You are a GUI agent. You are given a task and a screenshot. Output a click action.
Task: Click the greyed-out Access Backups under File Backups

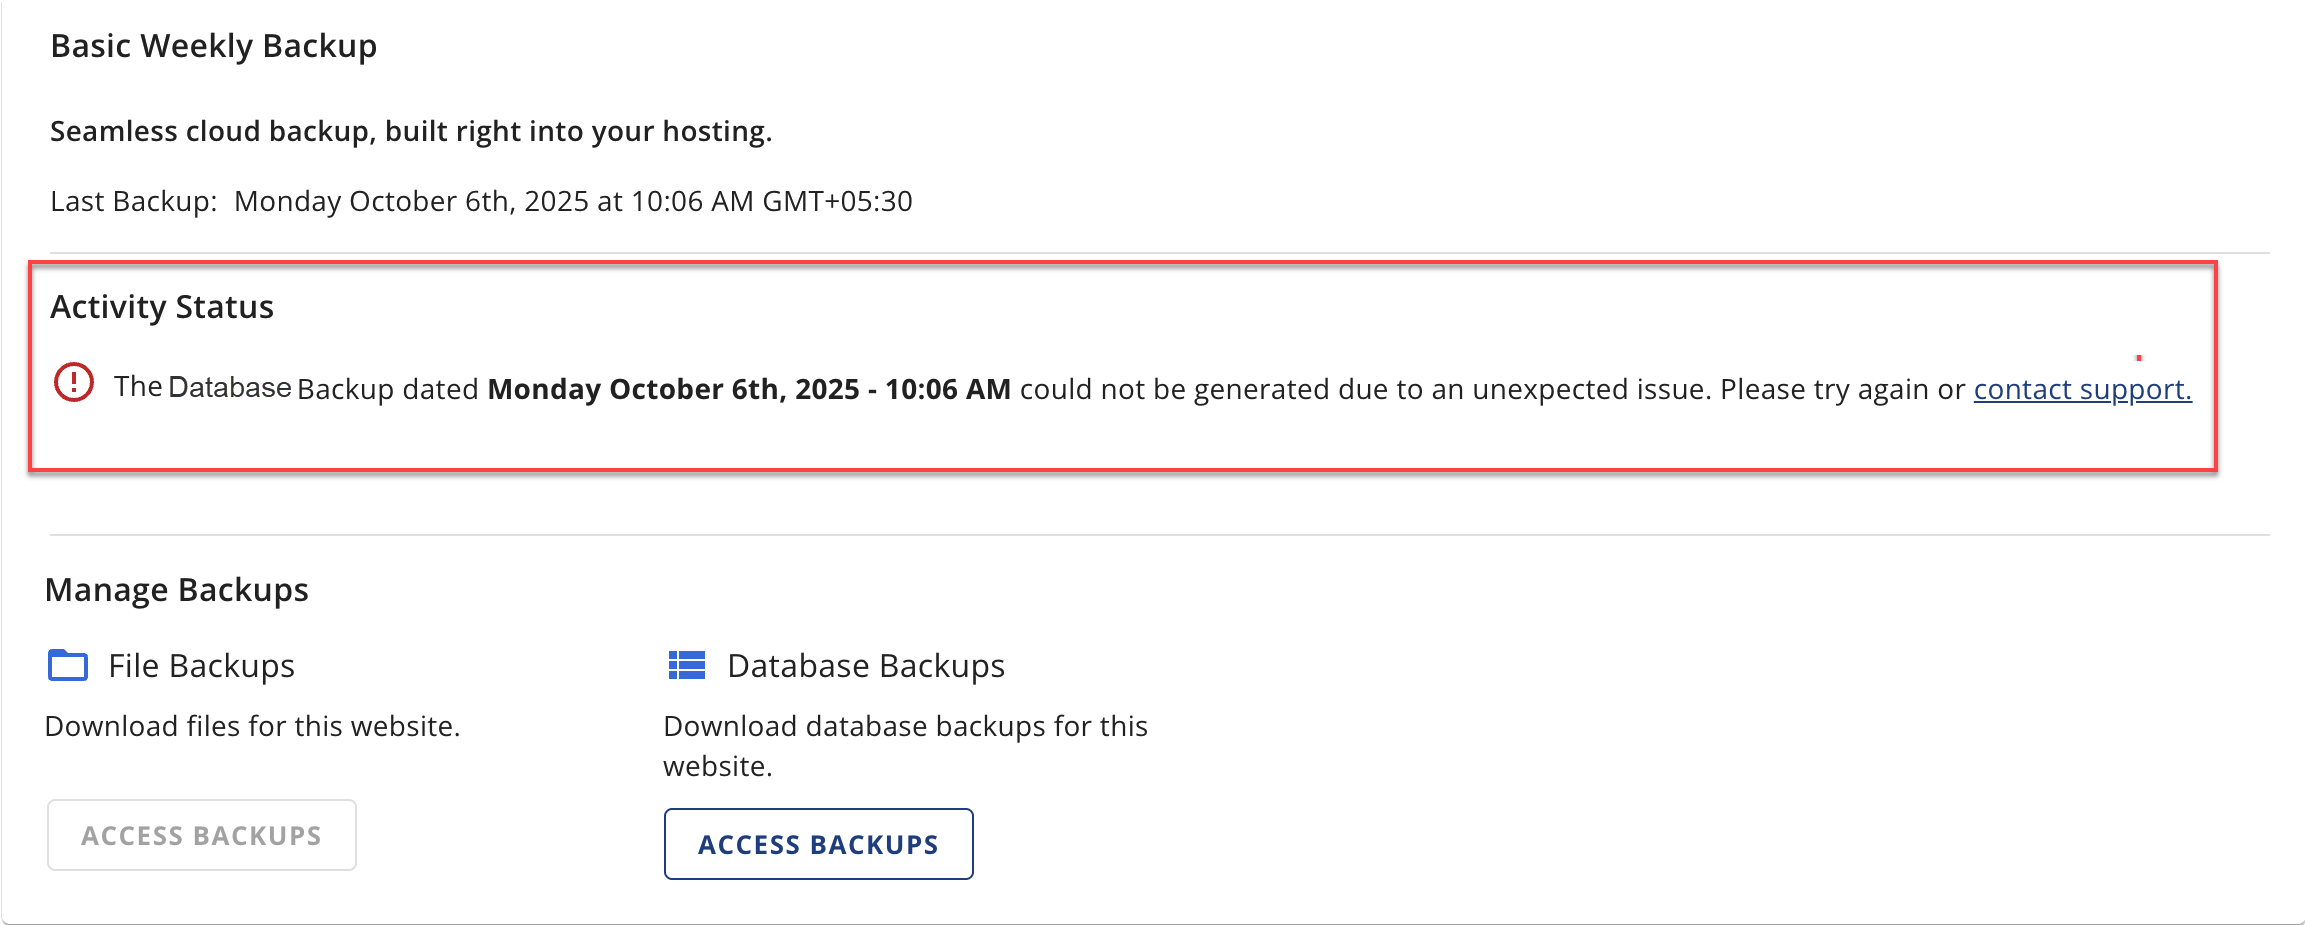click(202, 835)
